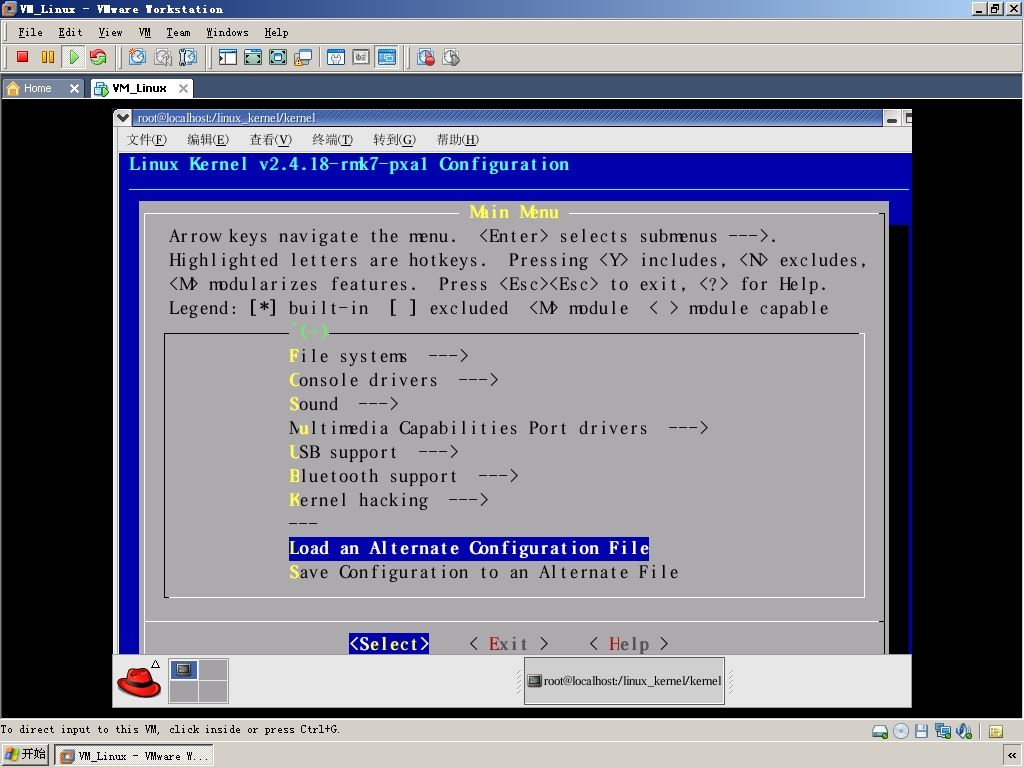Click the yellow message log icon
This screenshot has width=1024, height=768.
tap(995, 731)
